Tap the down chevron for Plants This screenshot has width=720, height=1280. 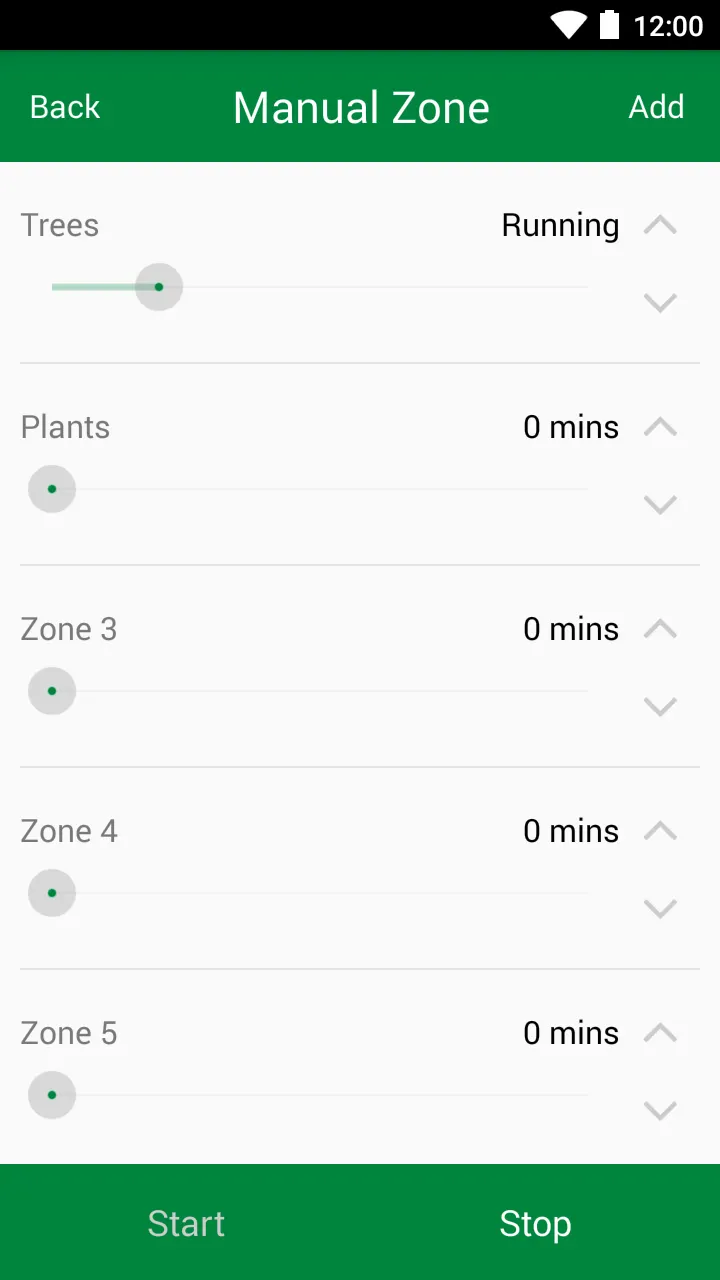pyautogui.click(x=660, y=504)
